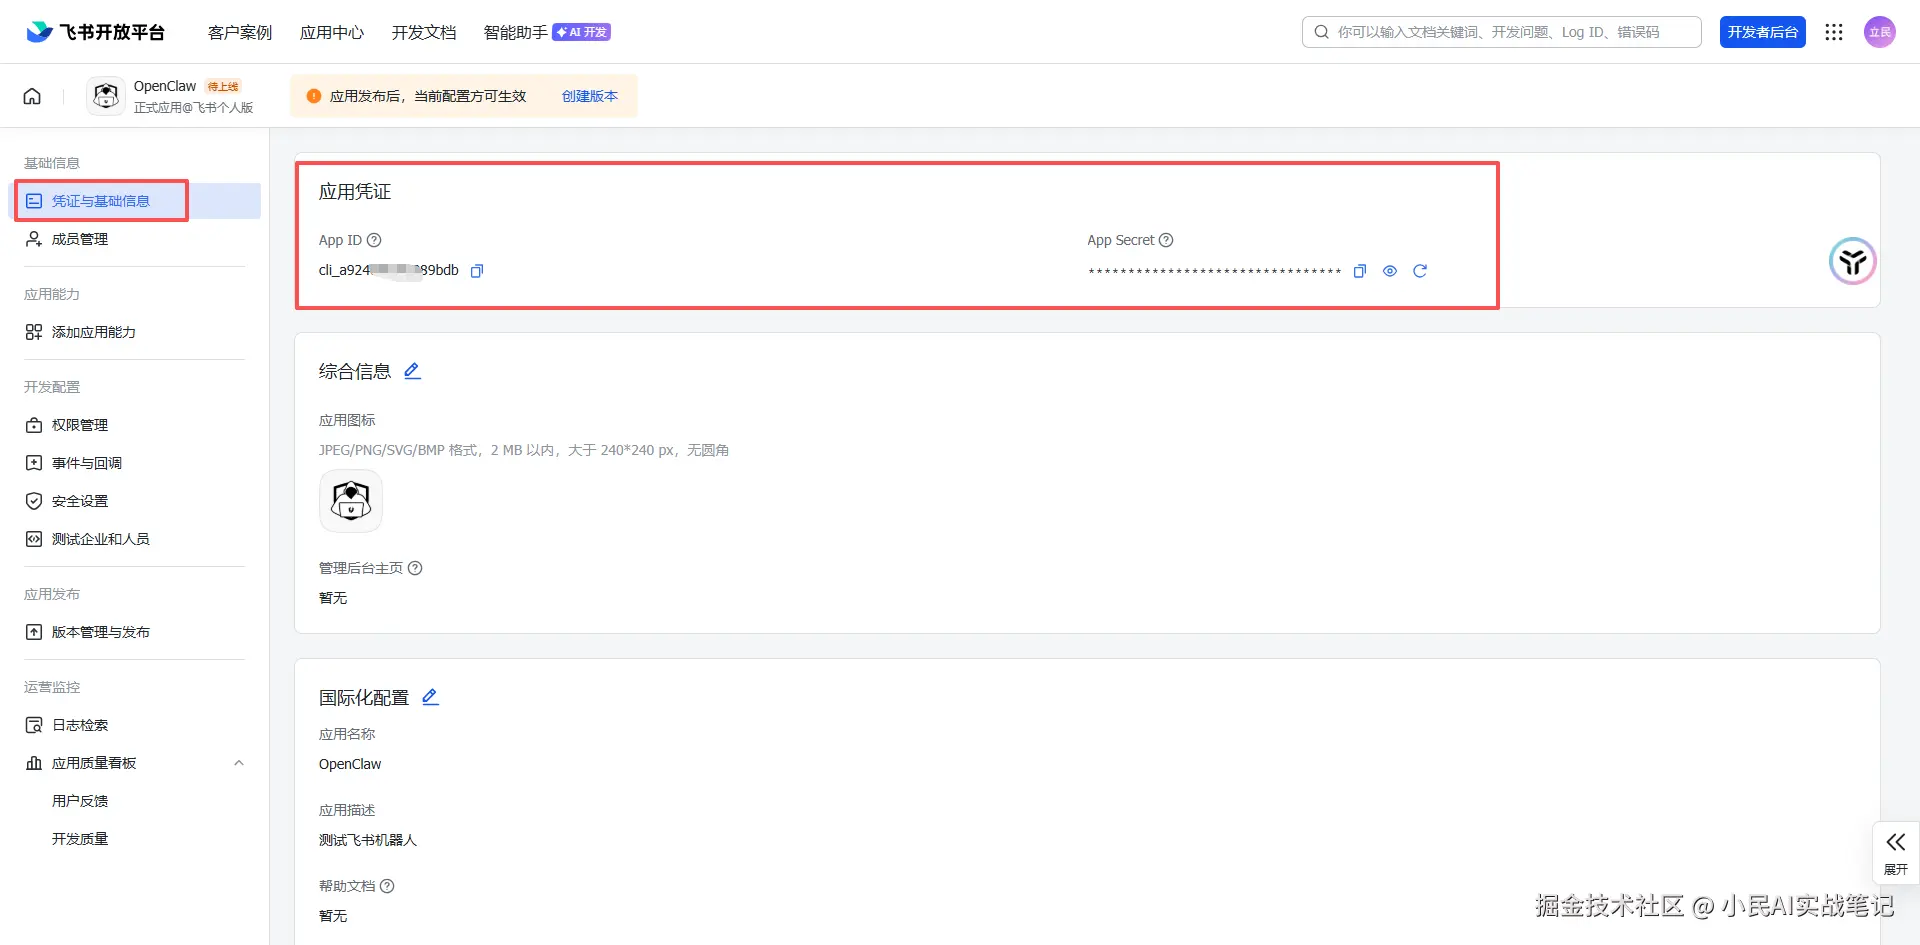Open 成员管理 in sidebar

(135, 239)
